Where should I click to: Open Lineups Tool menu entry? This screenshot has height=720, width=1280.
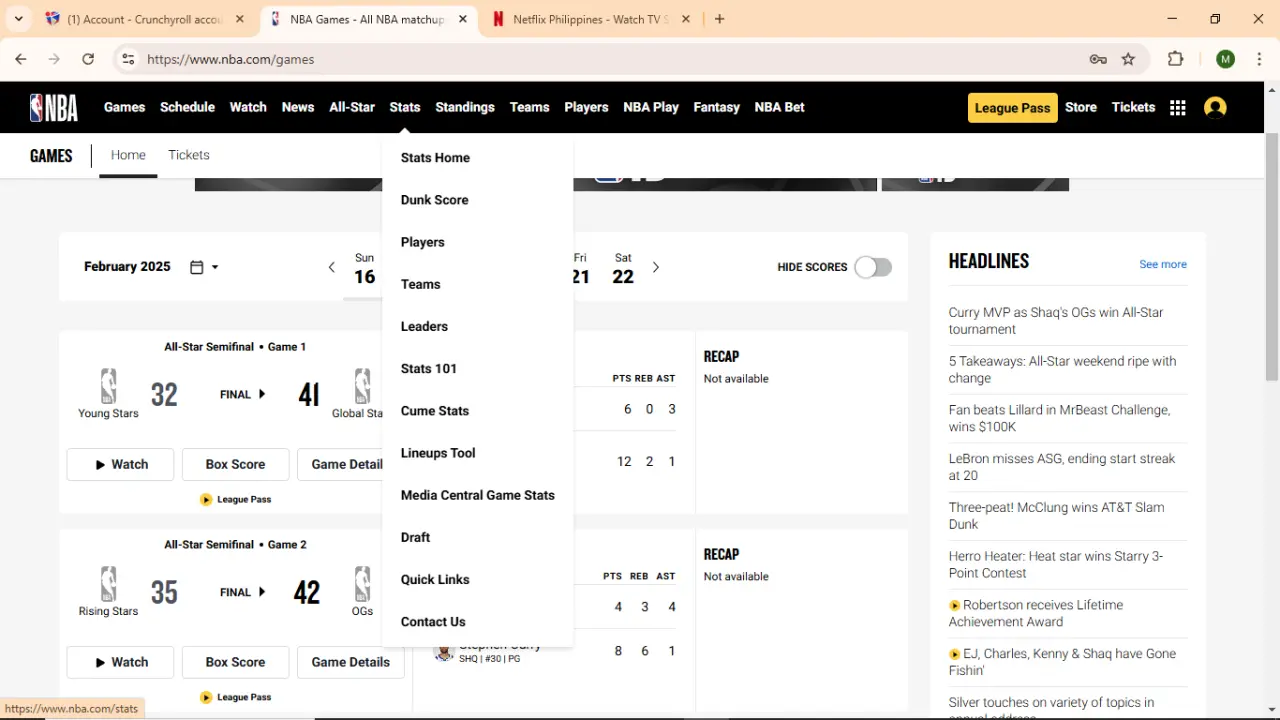point(437,453)
